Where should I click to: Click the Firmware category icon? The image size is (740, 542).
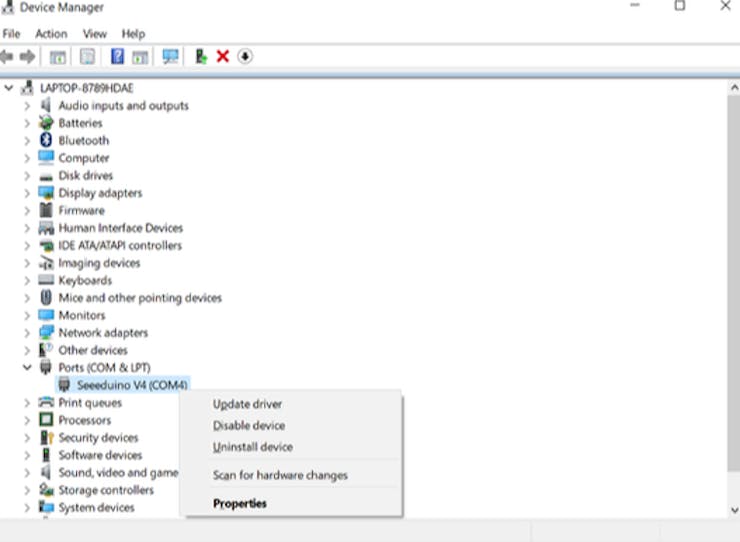tap(46, 210)
